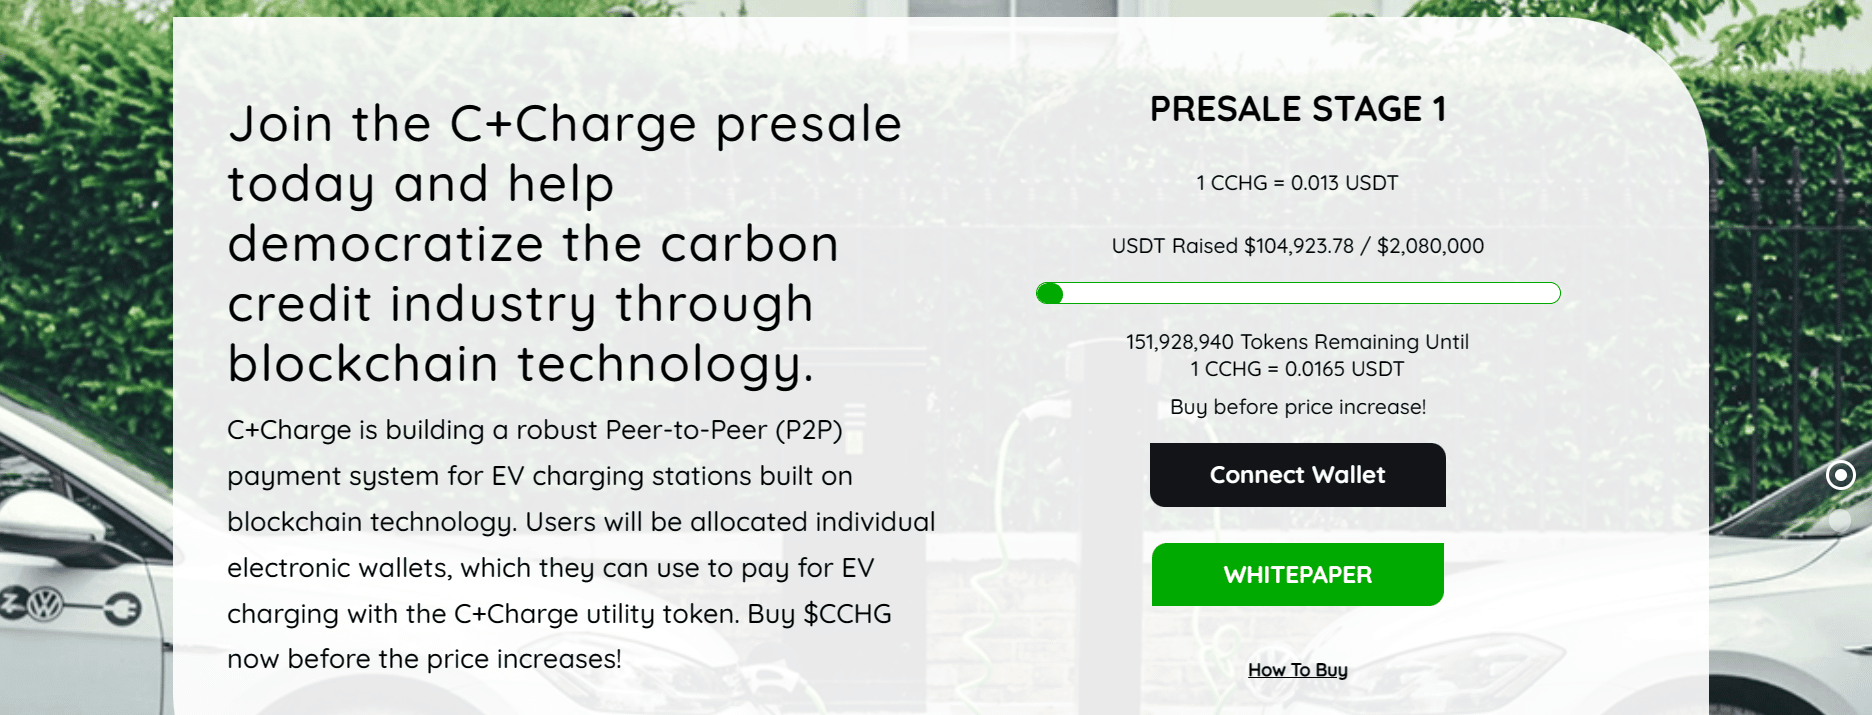Click the Buy before price increase! notice

pos(1298,407)
